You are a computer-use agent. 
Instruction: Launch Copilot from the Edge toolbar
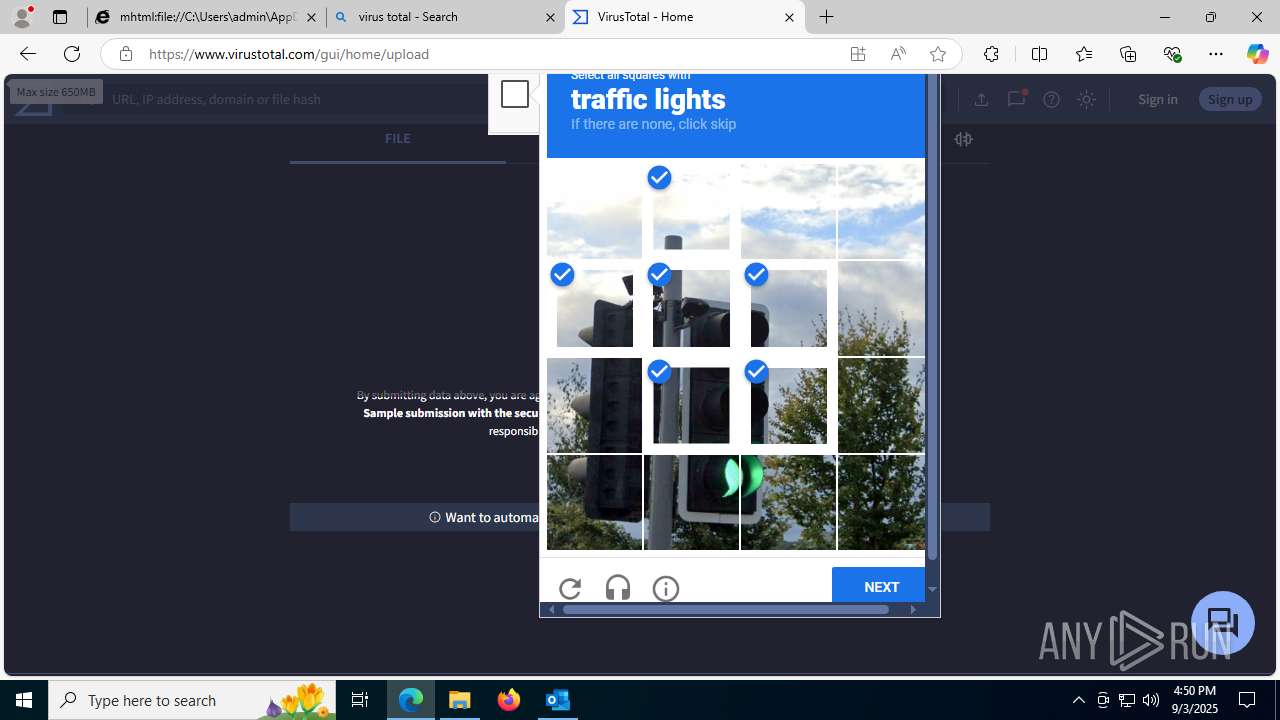point(1257,54)
